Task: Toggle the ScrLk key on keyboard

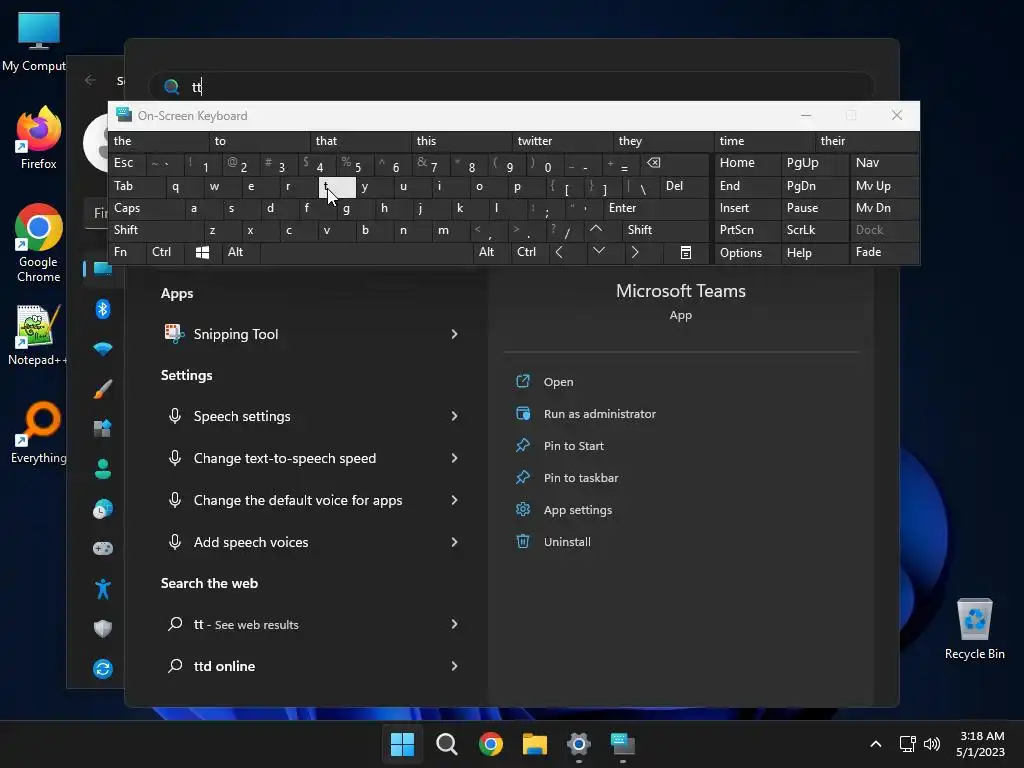Action: (815, 230)
